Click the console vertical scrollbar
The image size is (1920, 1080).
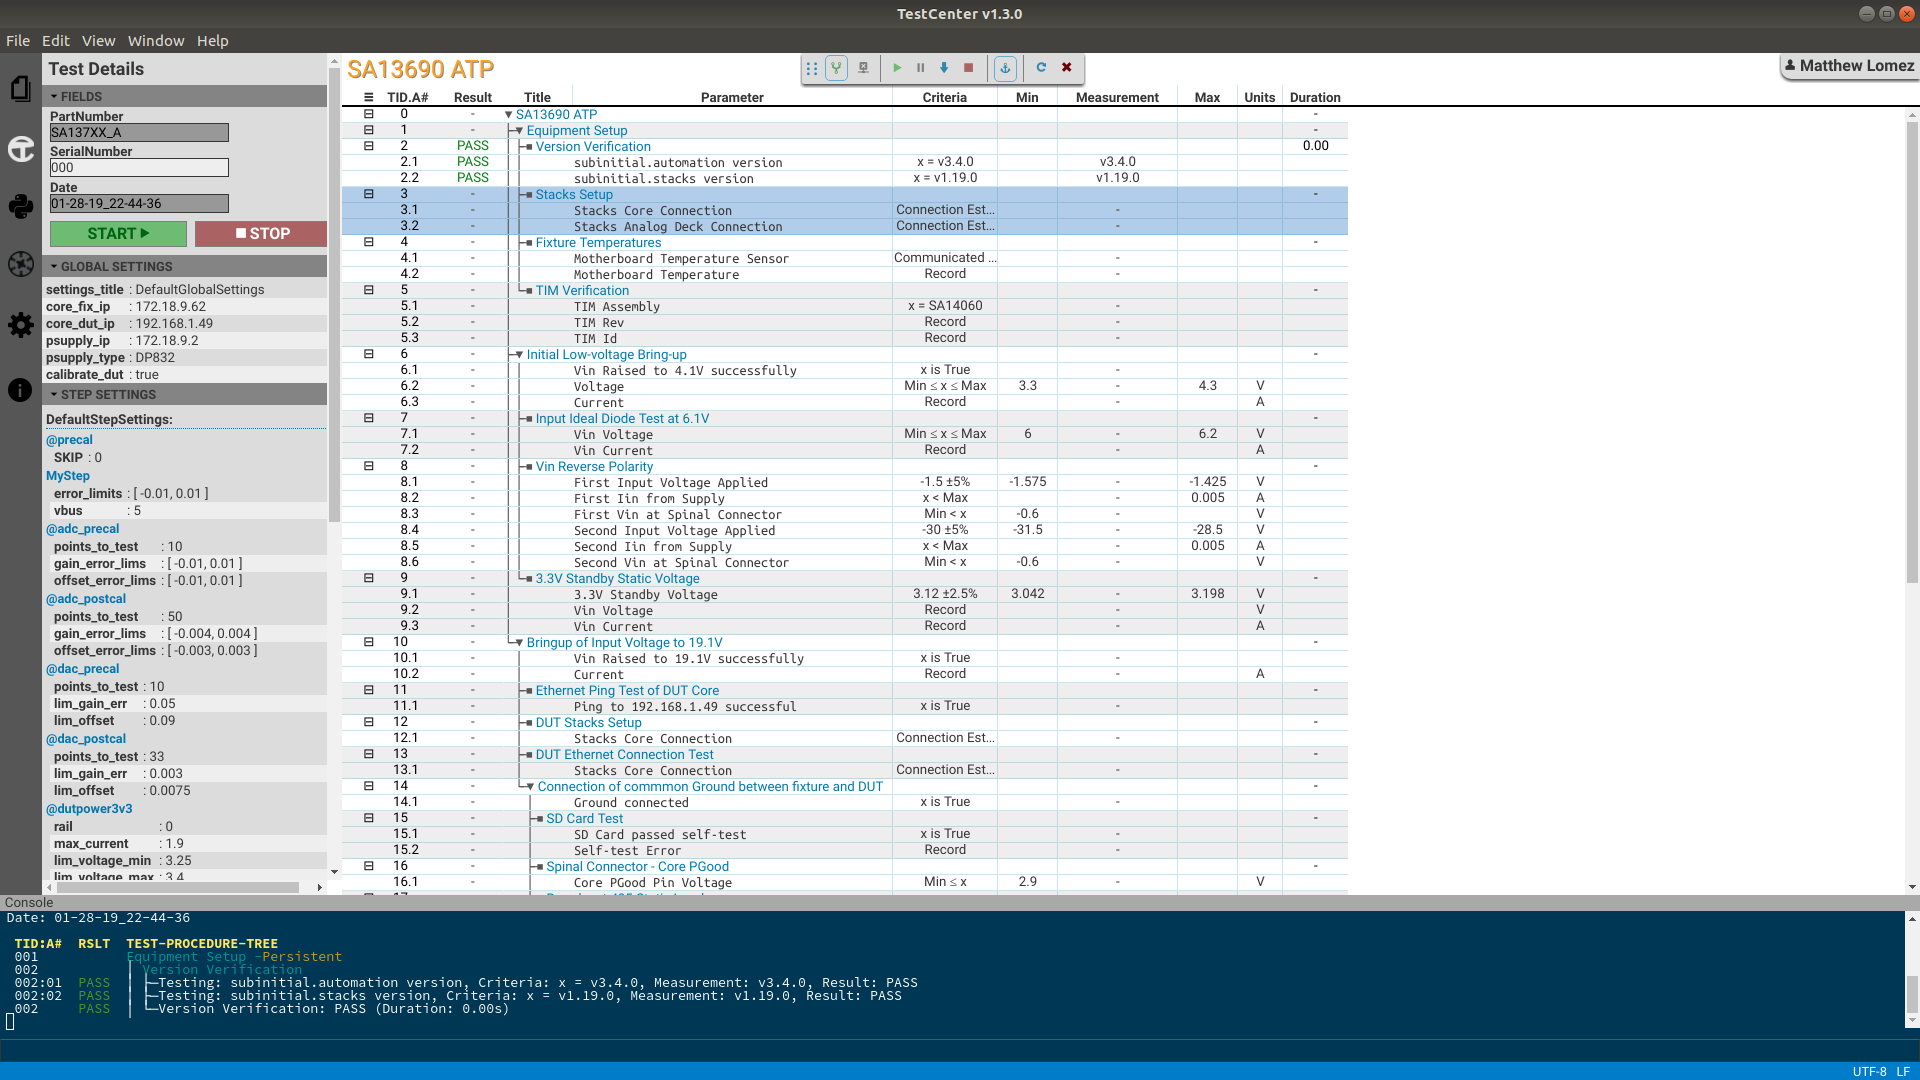[1912, 995]
